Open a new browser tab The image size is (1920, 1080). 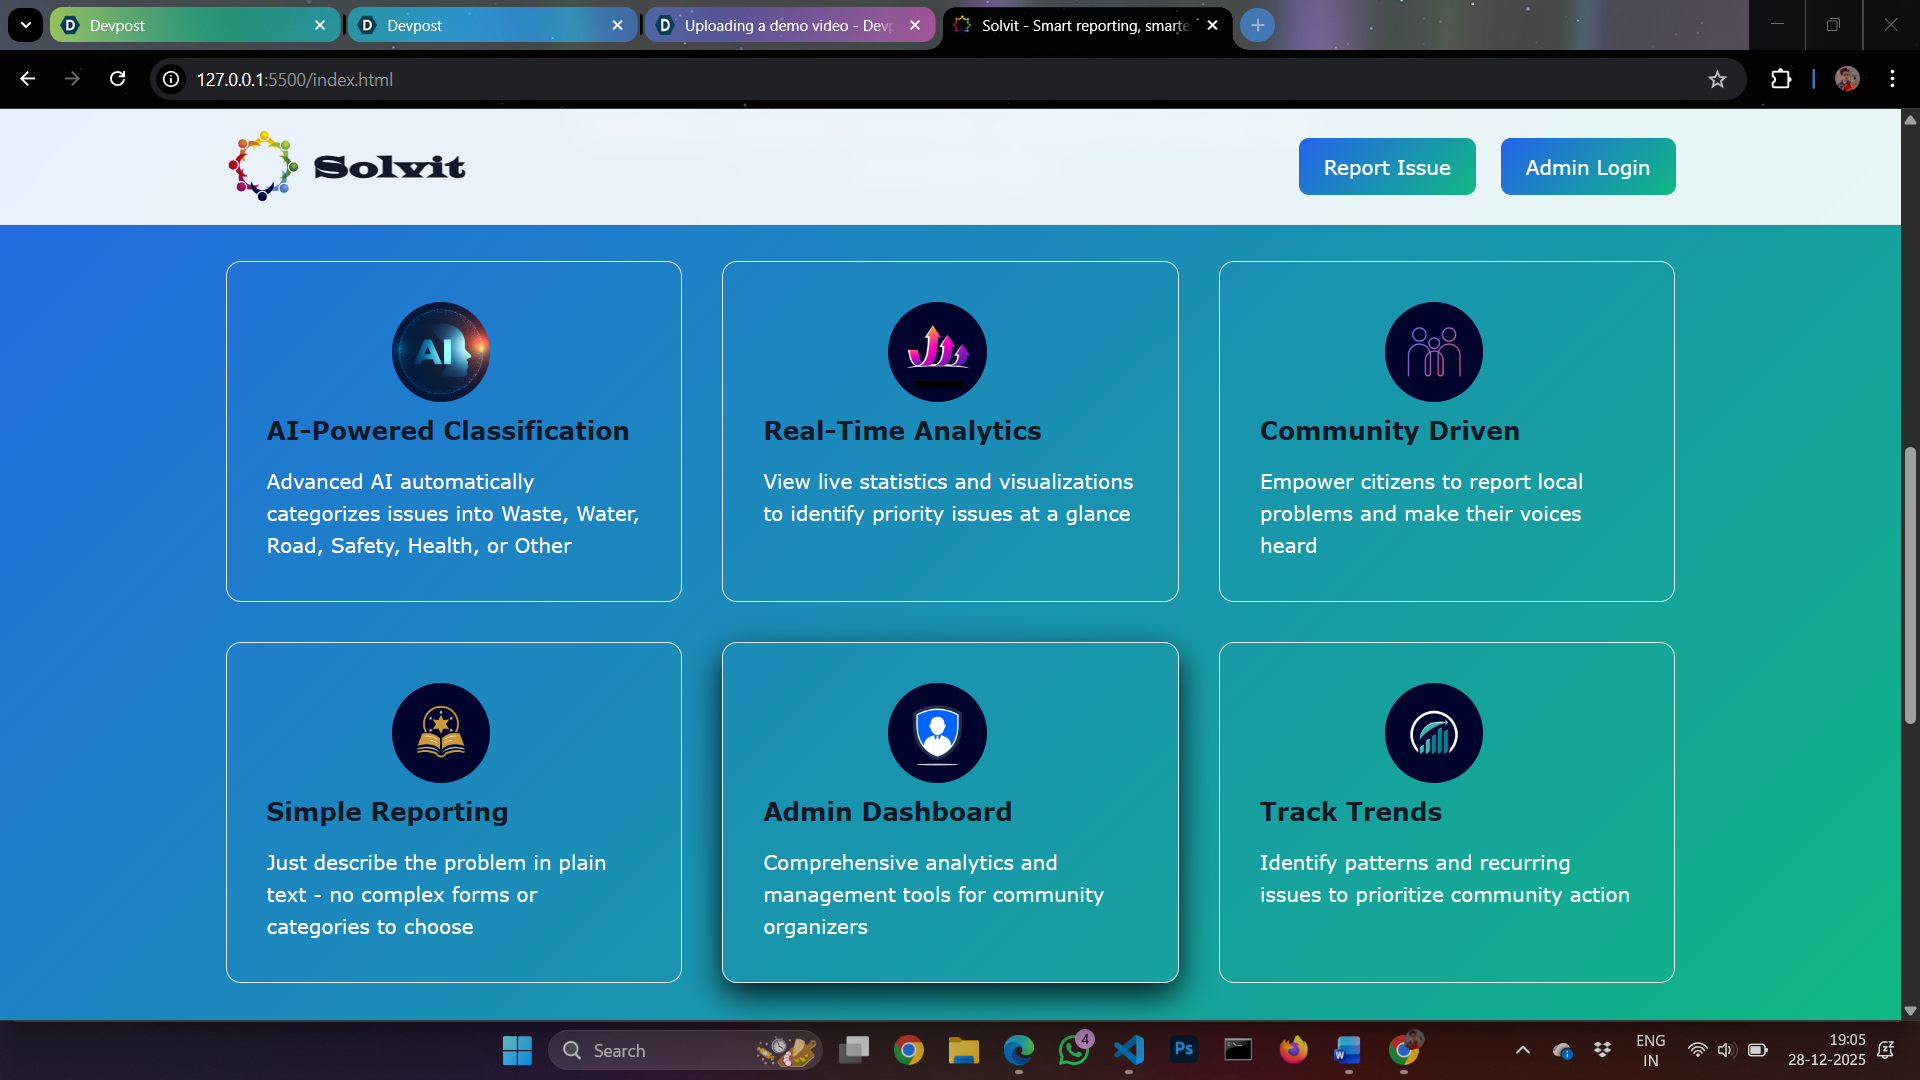pyautogui.click(x=1257, y=25)
